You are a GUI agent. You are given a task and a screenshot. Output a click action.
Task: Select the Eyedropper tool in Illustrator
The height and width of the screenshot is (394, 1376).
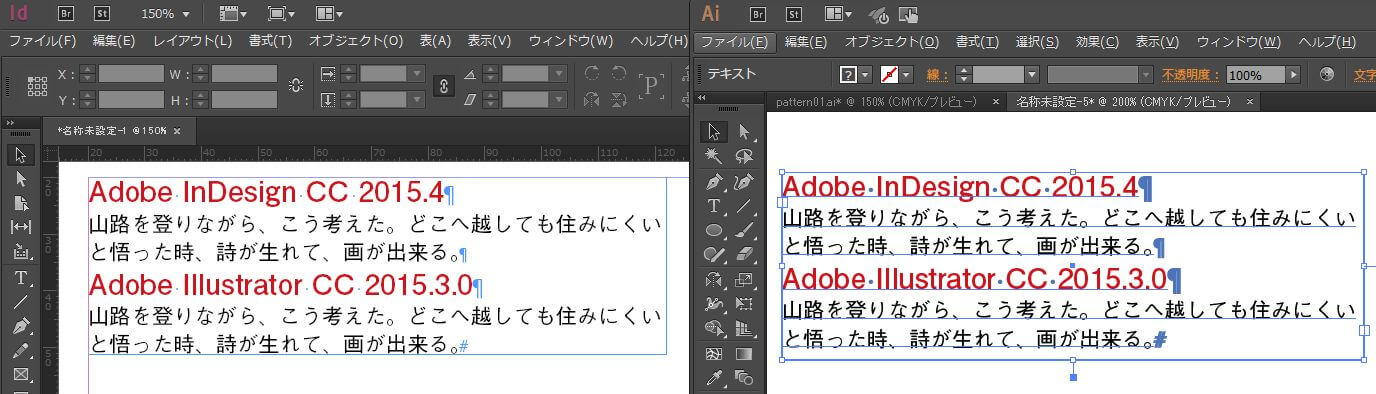tap(713, 378)
